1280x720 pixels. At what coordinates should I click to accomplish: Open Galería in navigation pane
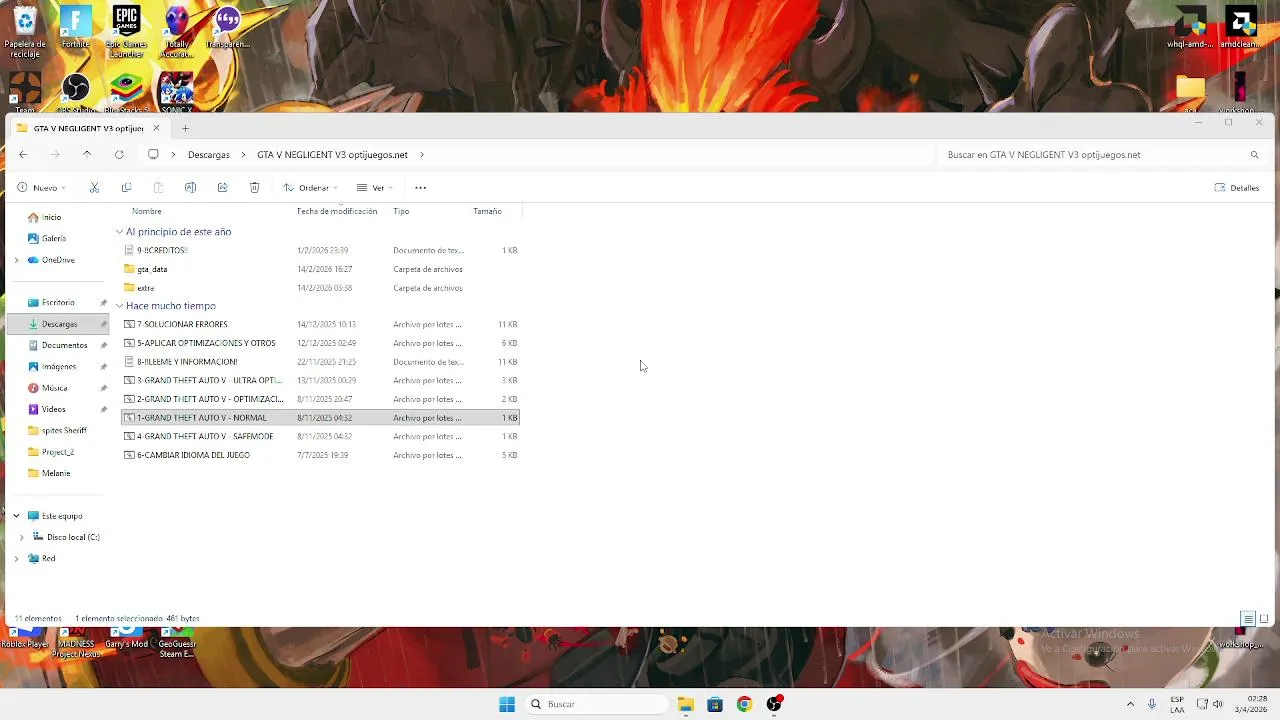point(47,238)
